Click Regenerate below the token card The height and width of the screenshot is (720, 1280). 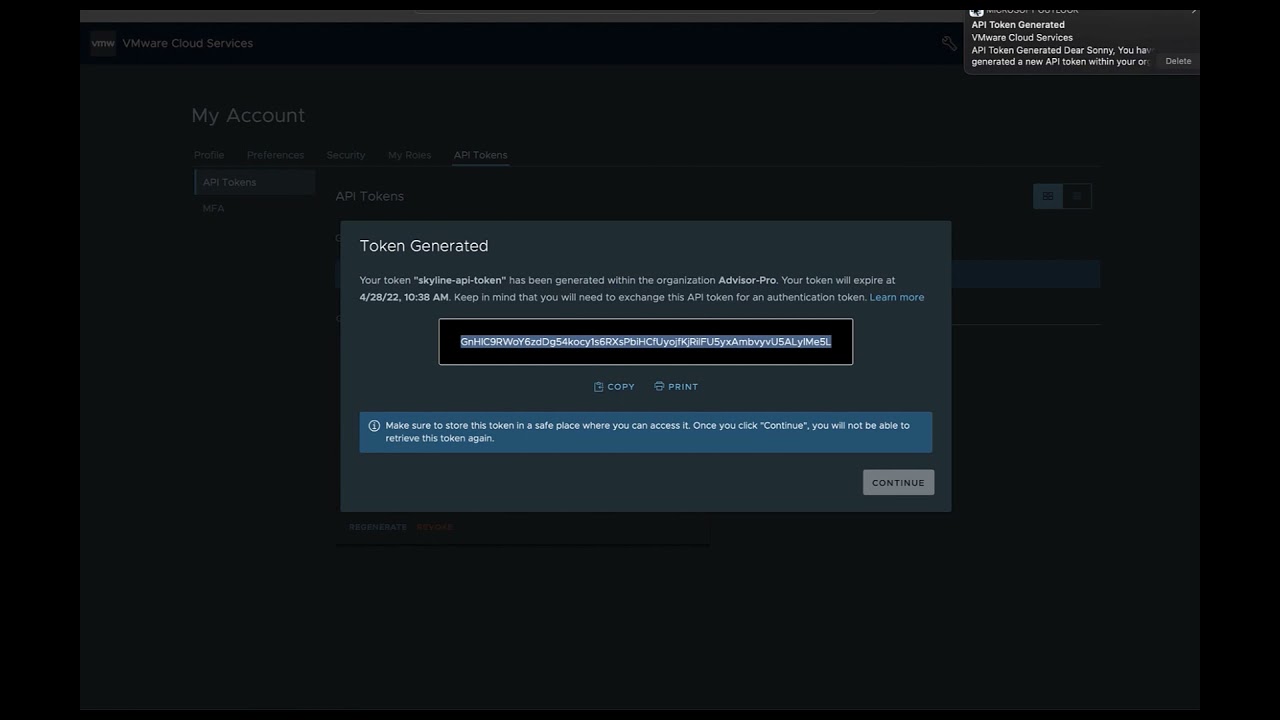click(x=378, y=527)
